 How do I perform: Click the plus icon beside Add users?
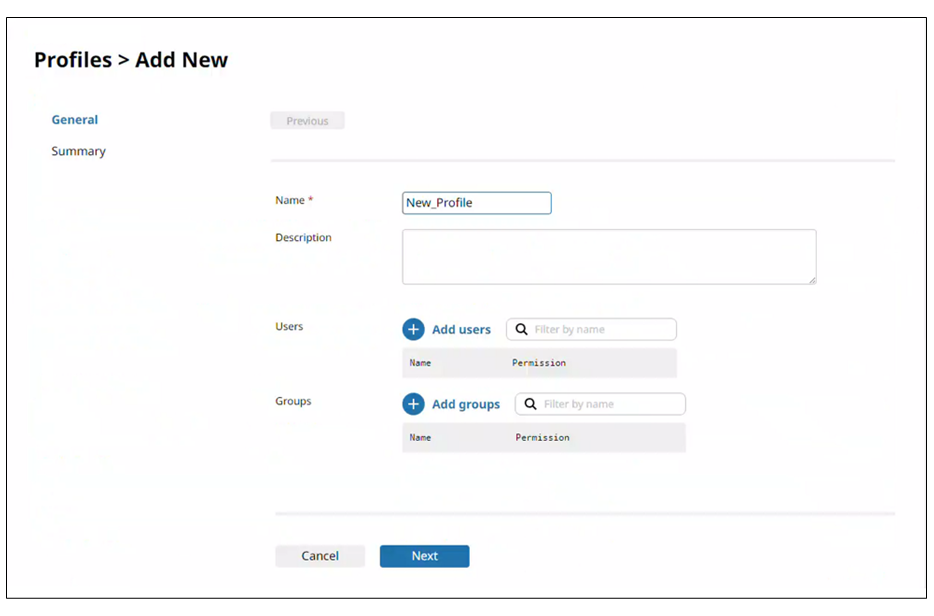pos(413,329)
